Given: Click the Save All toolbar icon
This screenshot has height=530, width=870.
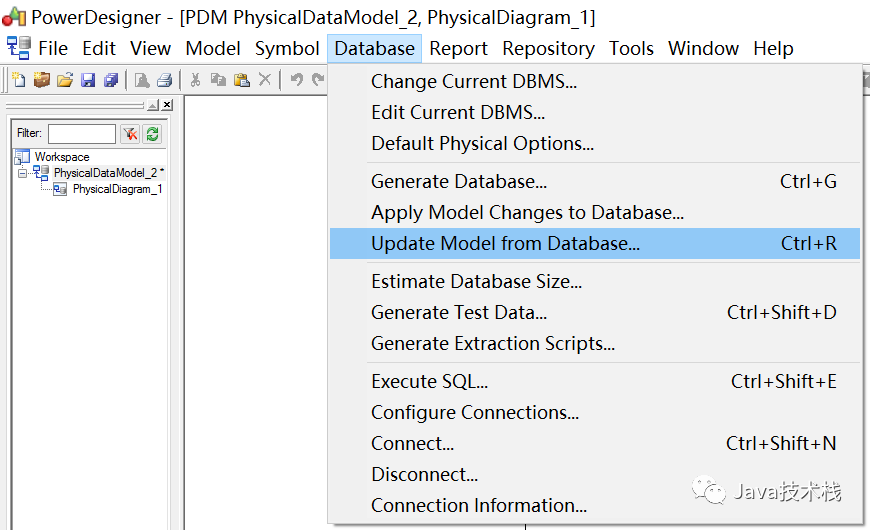Looking at the screenshot, I should (112, 80).
